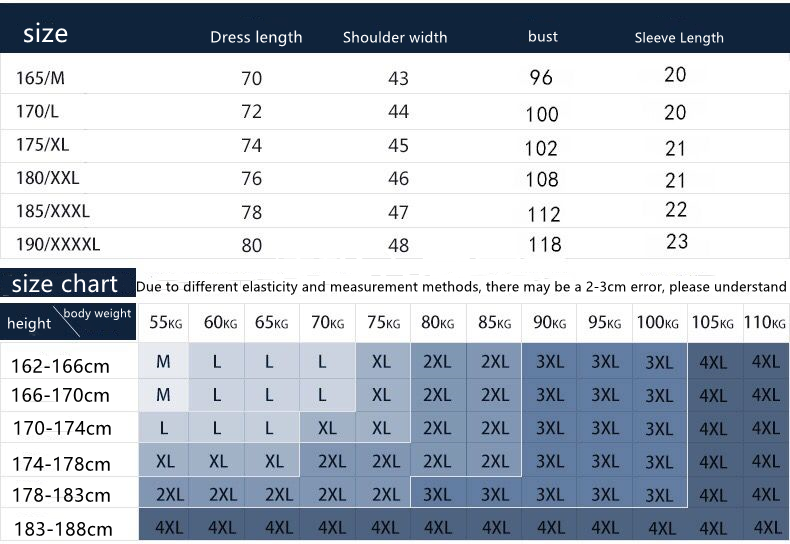790x544 pixels.
Task: Click the 80KG weight column header
Action: 437,323
